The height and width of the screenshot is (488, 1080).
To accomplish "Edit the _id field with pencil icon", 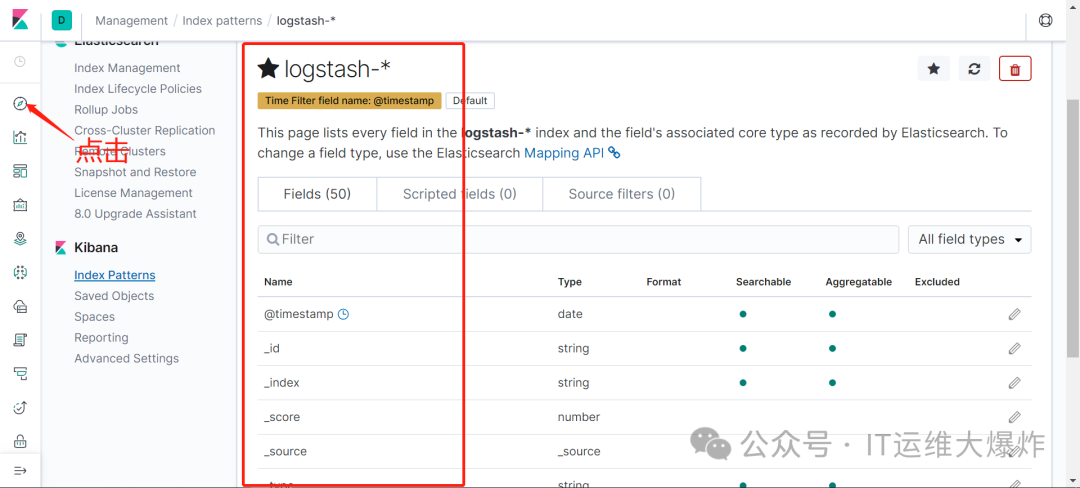I will [x=1014, y=349].
